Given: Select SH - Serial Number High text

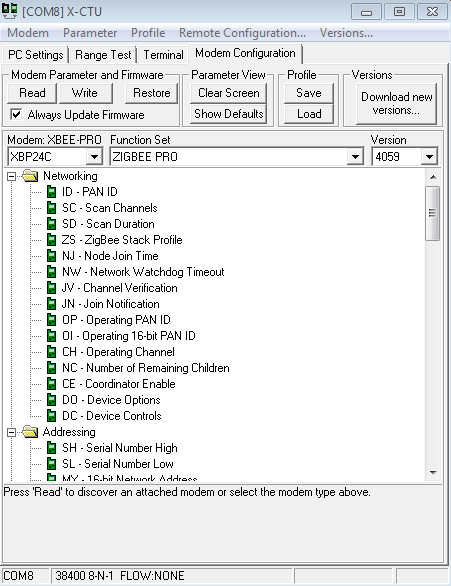Looking at the screenshot, I should pyautogui.click(x=120, y=448).
